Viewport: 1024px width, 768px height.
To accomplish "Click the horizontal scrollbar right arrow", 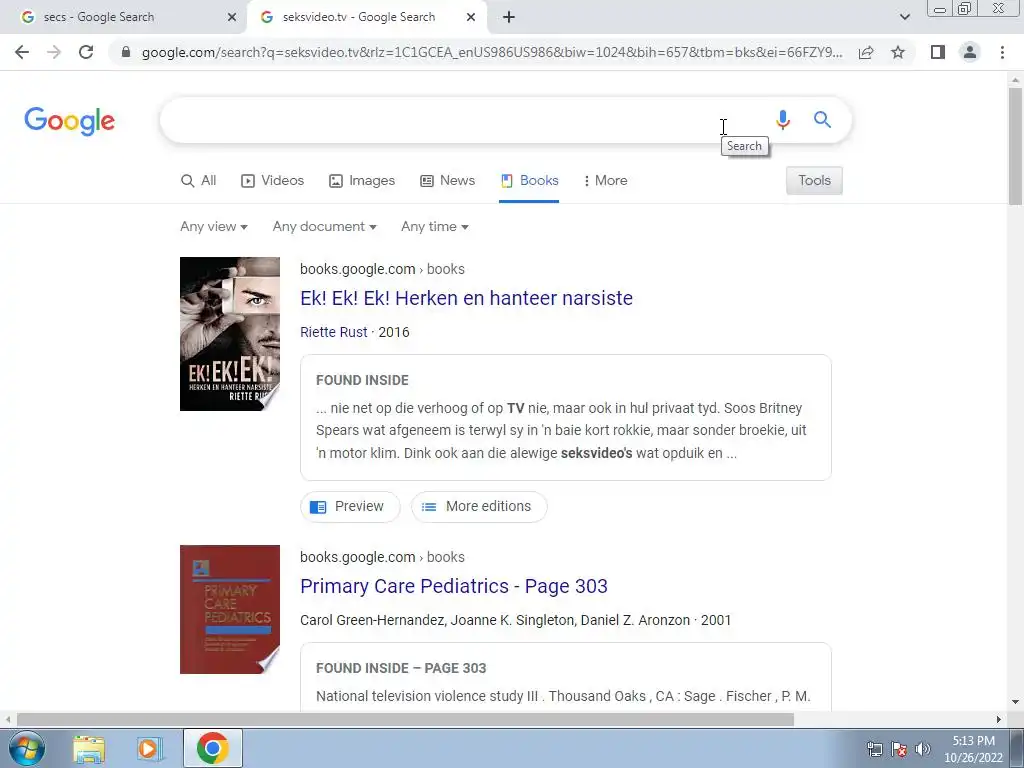I will (x=999, y=720).
